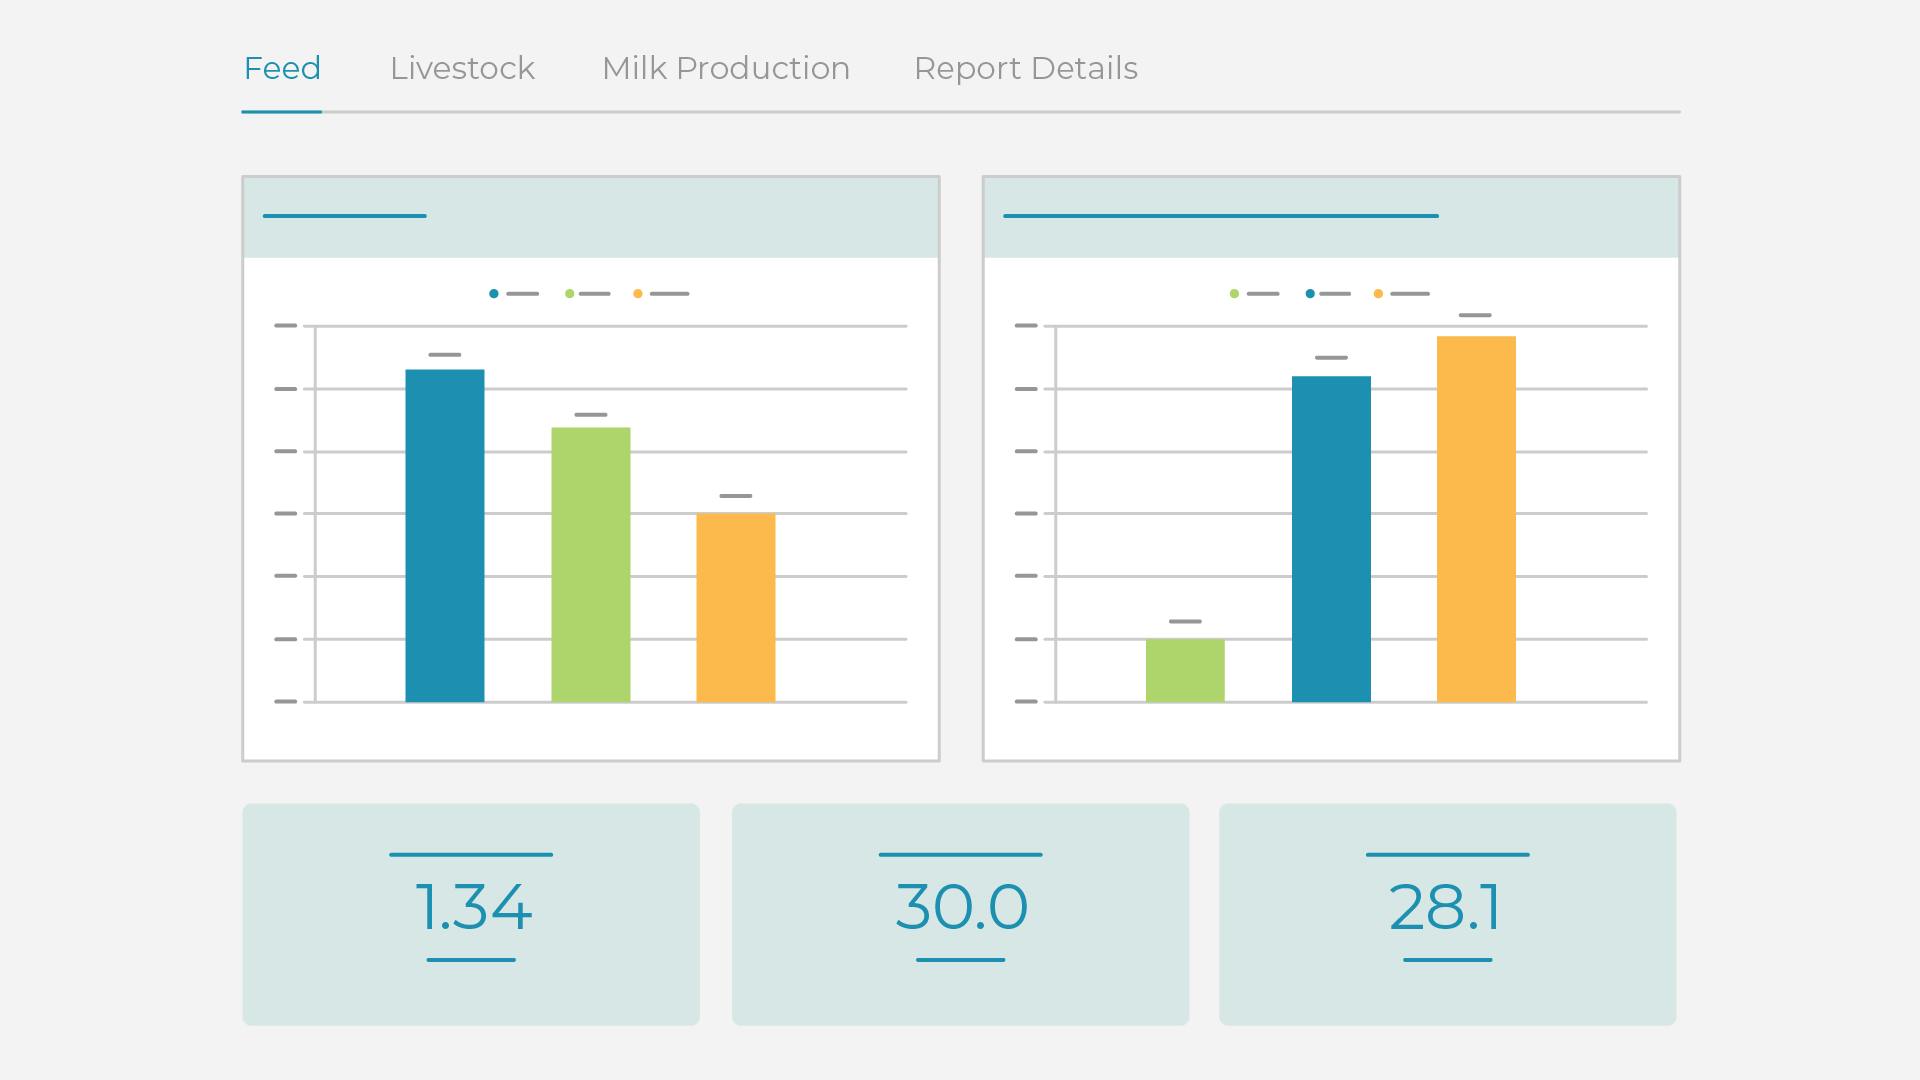Open the 28.1 metric card
The height and width of the screenshot is (1080, 1920).
tap(1447, 914)
